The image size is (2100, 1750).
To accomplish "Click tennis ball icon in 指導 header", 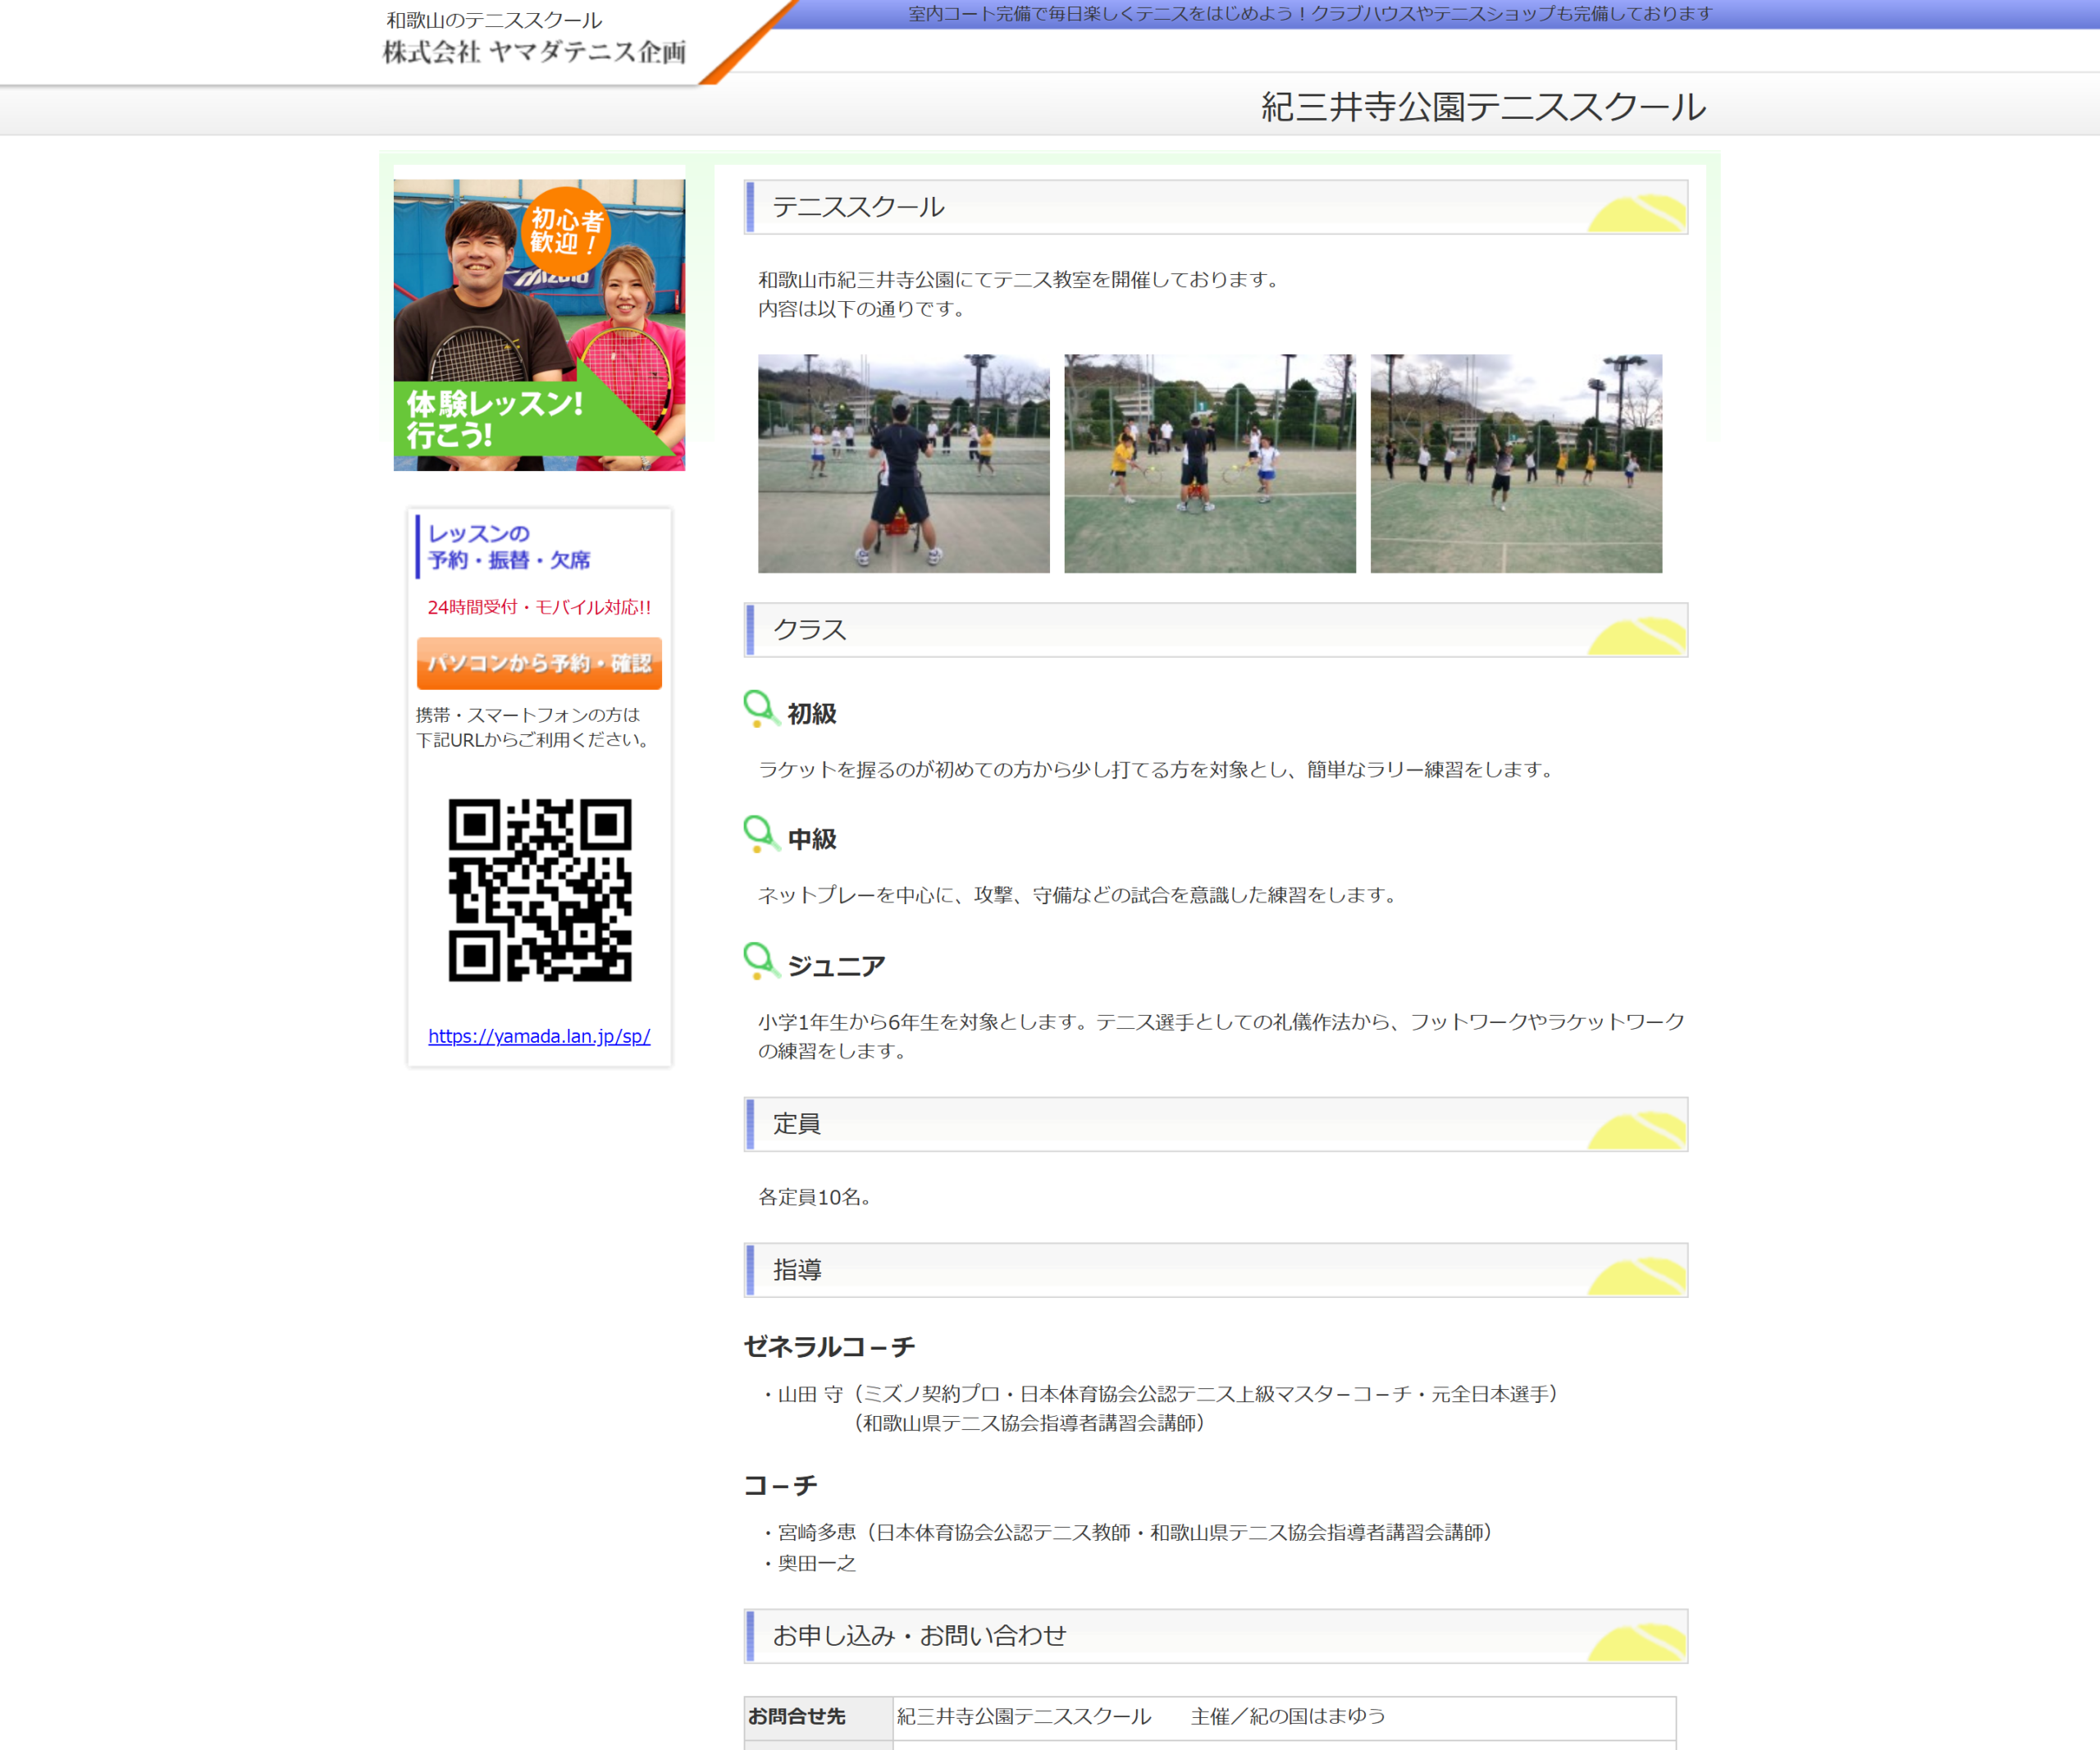I will pyautogui.click(x=1636, y=1276).
